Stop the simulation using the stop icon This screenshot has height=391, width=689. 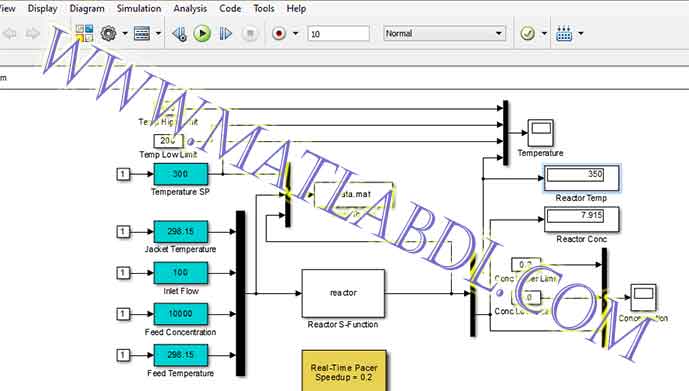pyautogui.click(x=250, y=33)
